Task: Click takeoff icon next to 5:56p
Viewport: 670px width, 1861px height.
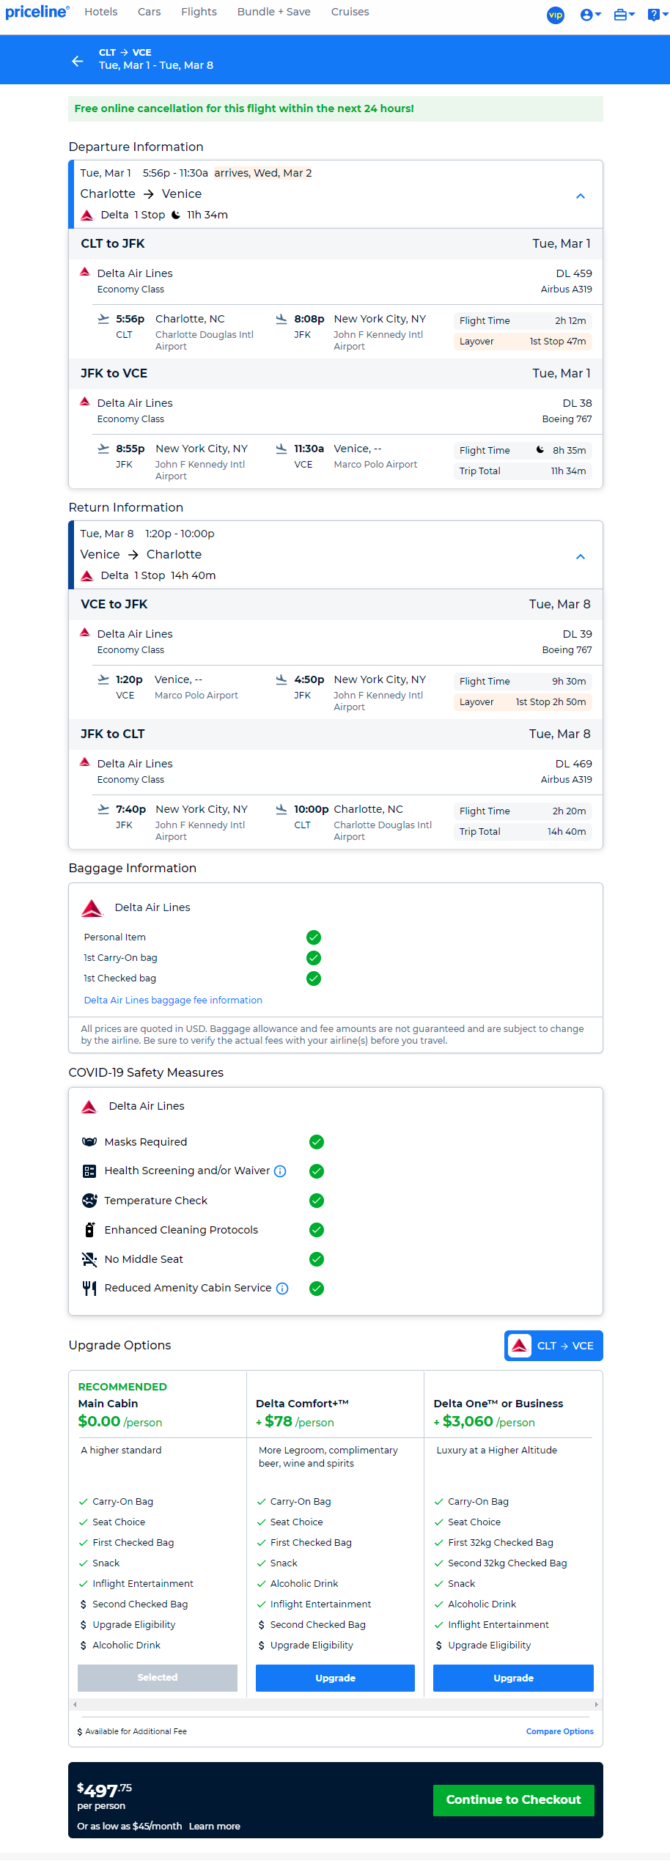Action: tap(103, 319)
